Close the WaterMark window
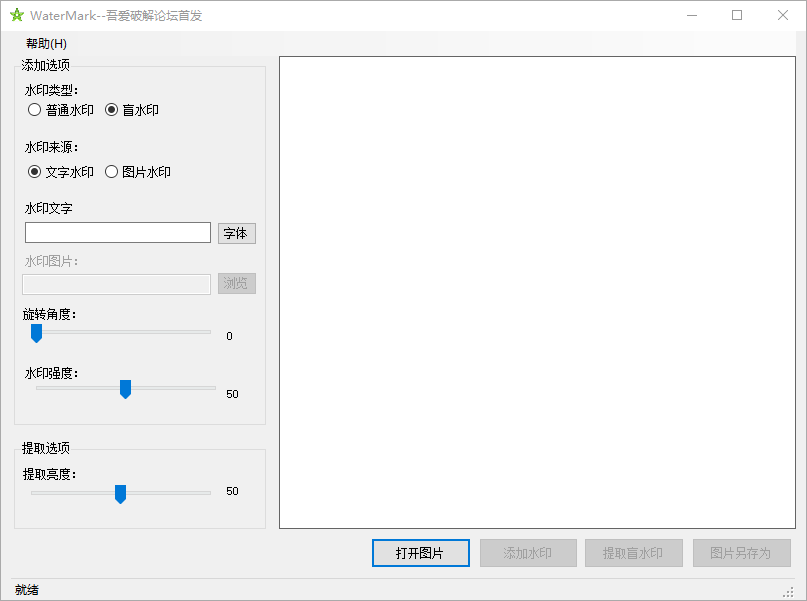The image size is (807, 601). pos(783,15)
